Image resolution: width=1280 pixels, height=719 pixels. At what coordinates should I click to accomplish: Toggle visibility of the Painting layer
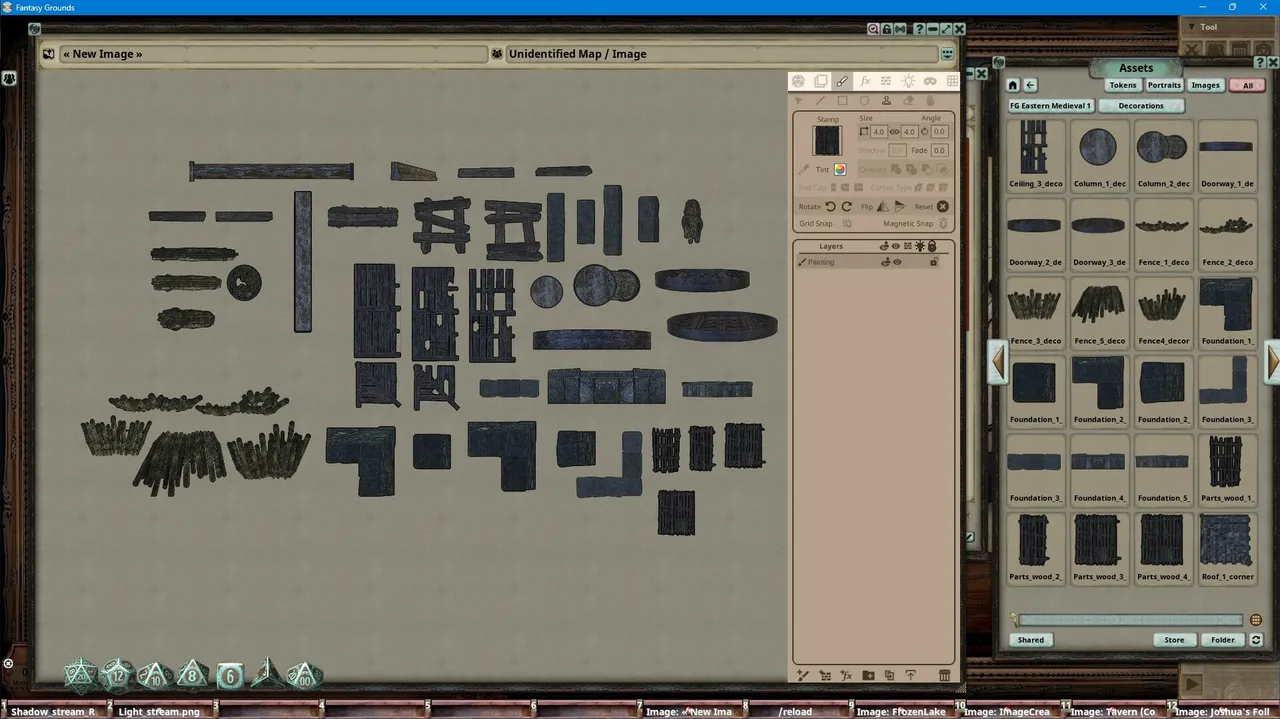tap(897, 262)
